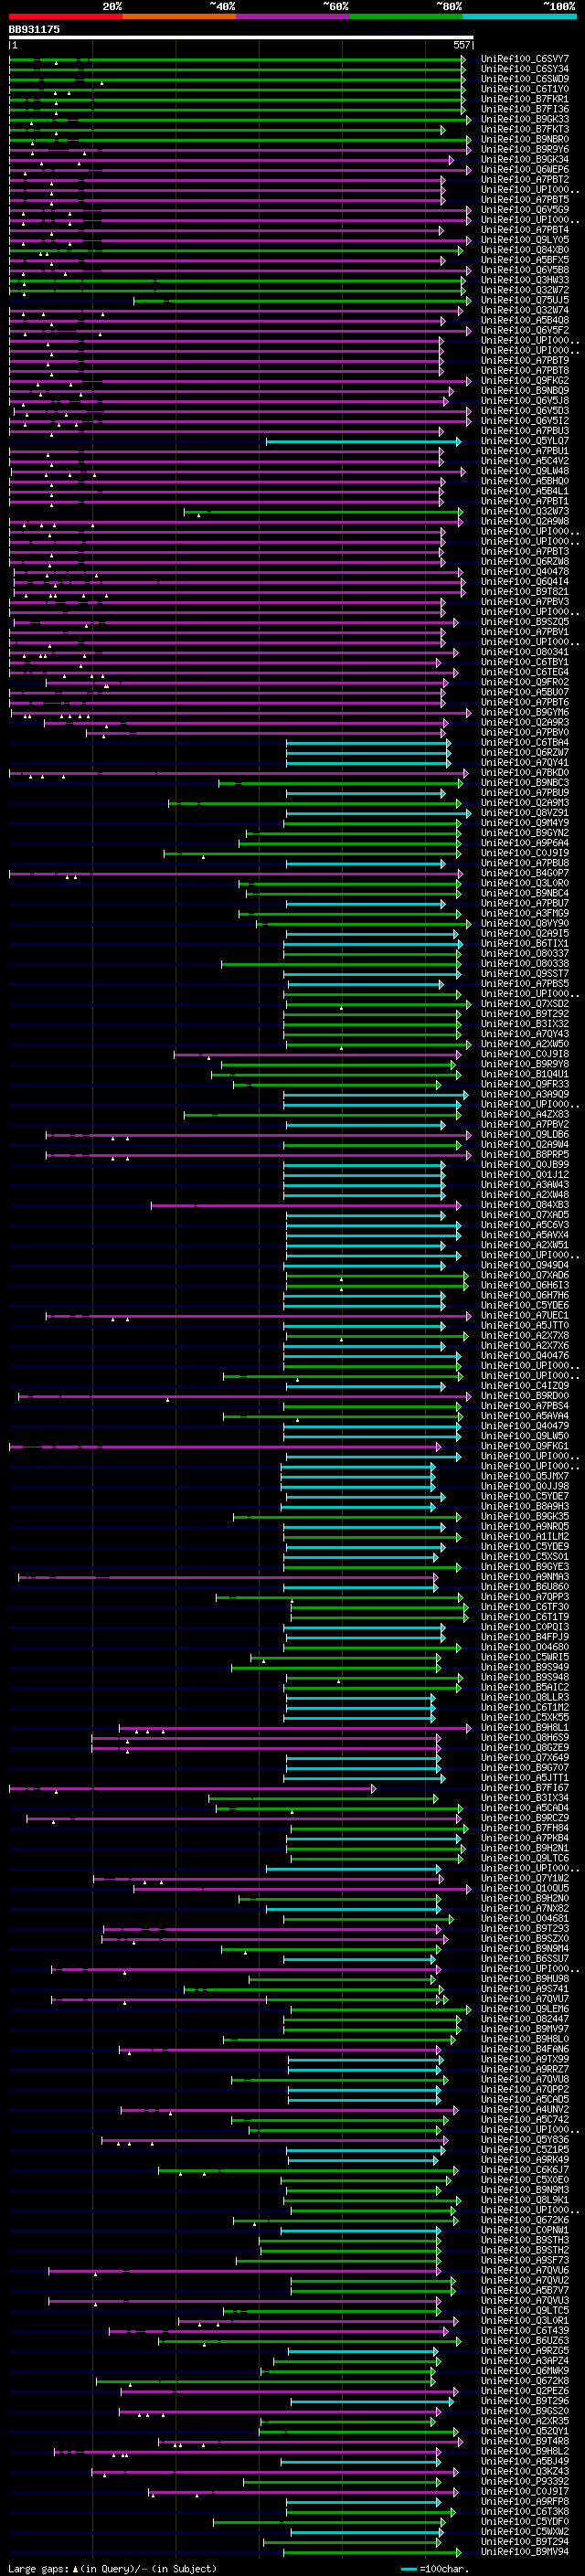The height and width of the screenshot is (2576, 585).
Task: Click the query end position 557
Action: [x=461, y=45]
